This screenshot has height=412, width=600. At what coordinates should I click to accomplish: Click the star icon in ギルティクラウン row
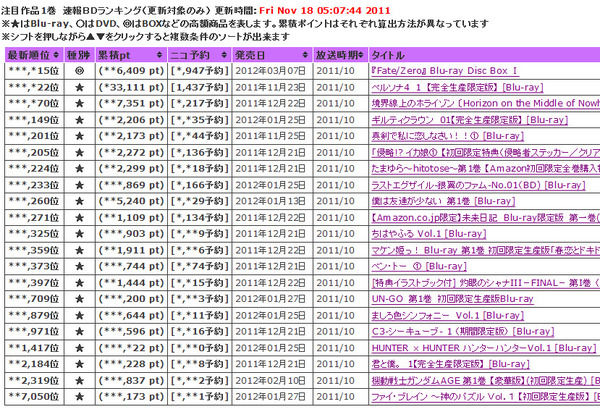(x=79, y=120)
